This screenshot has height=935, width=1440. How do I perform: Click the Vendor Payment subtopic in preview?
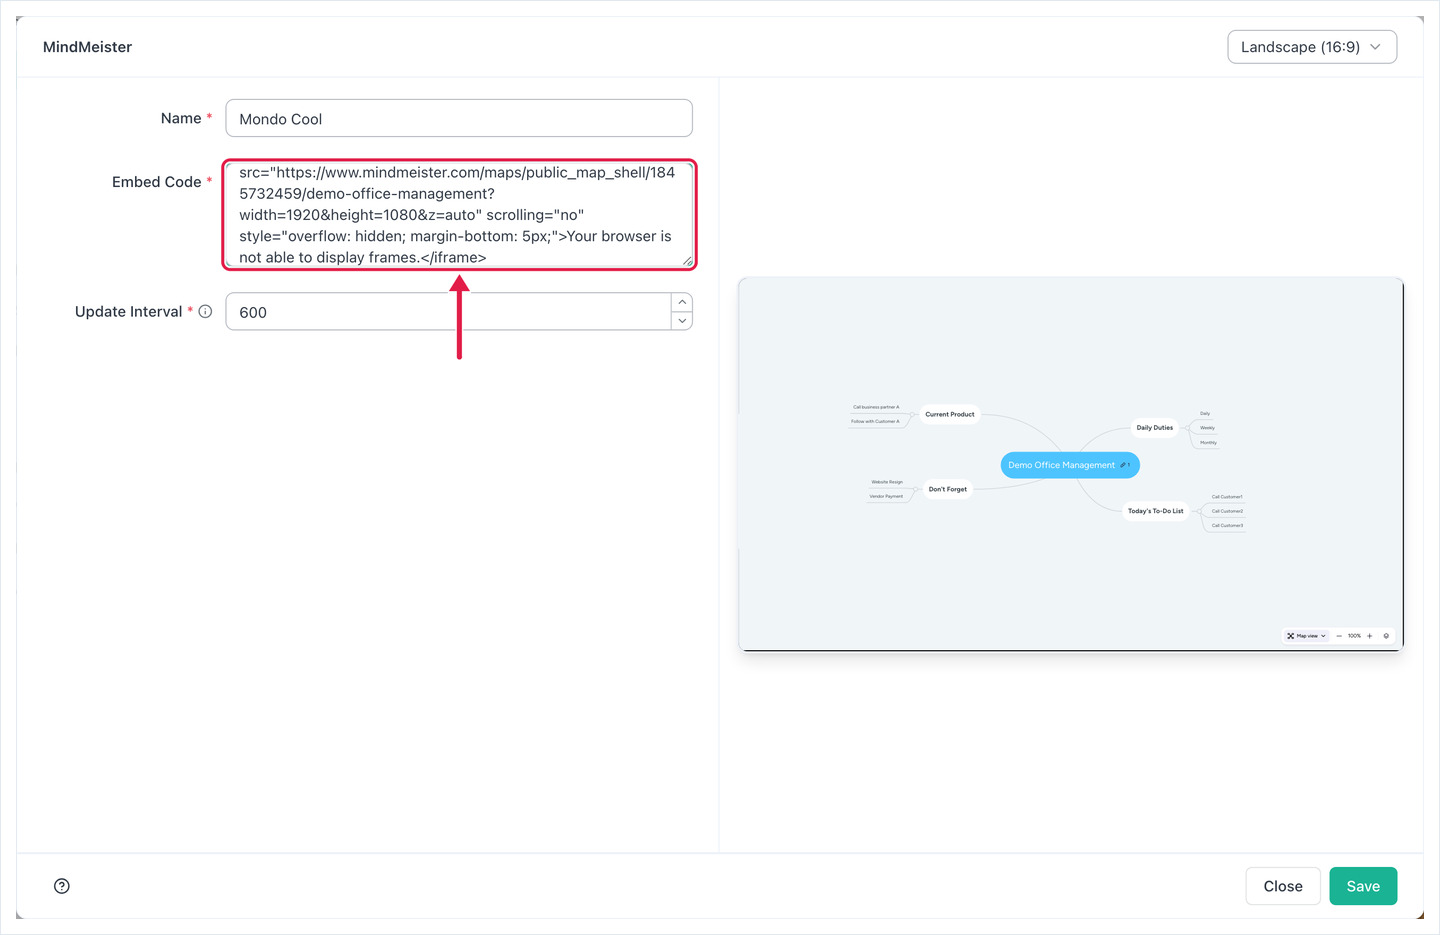tap(886, 496)
